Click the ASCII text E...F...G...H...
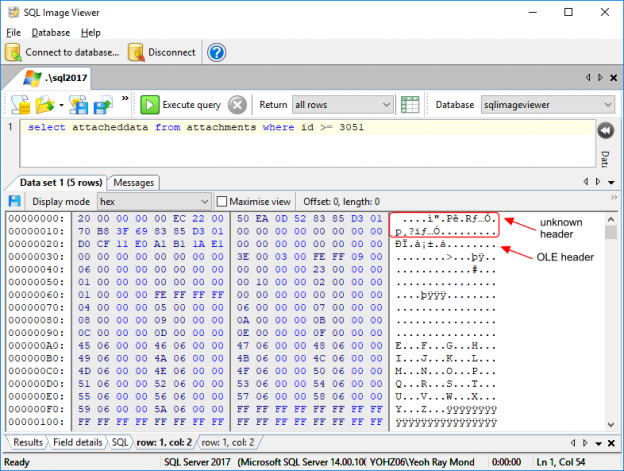Viewport: 624px width, 471px height. [445, 346]
